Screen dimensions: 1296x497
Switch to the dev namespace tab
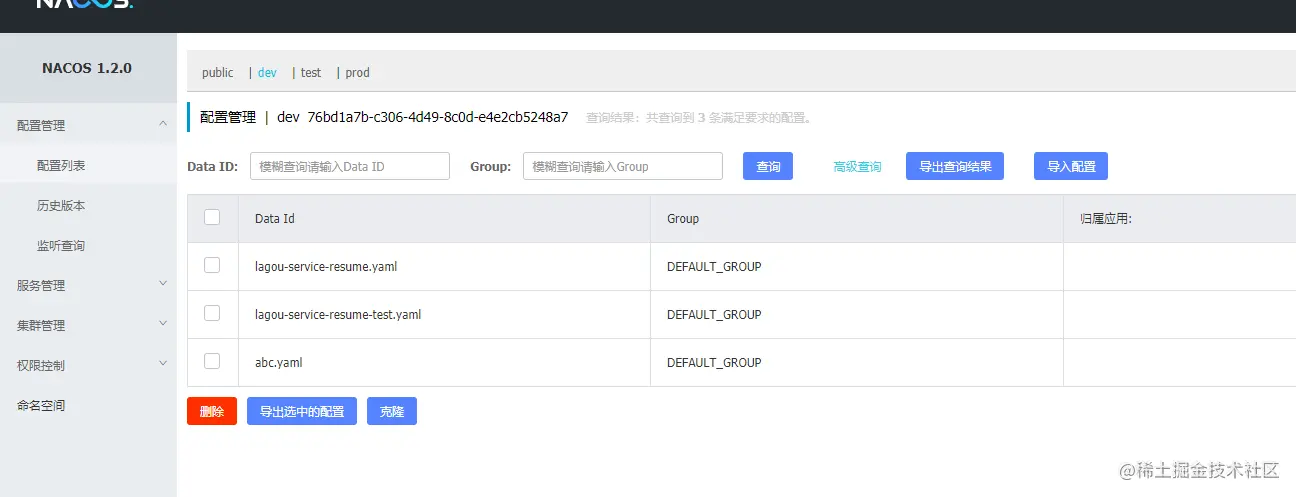pyautogui.click(x=267, y=73)
